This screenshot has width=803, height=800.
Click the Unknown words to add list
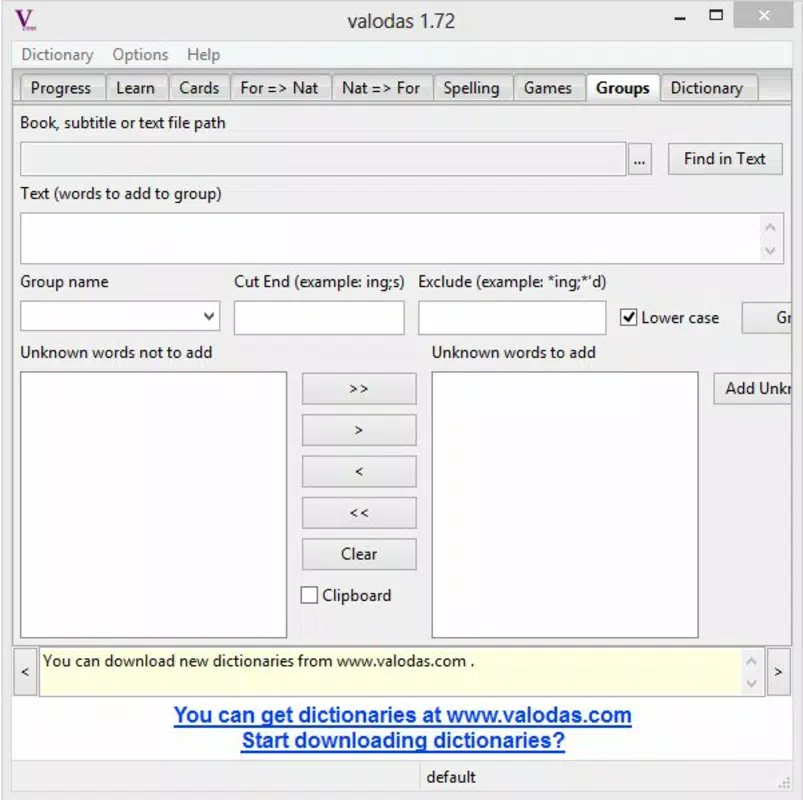click(x=565, y=505)
